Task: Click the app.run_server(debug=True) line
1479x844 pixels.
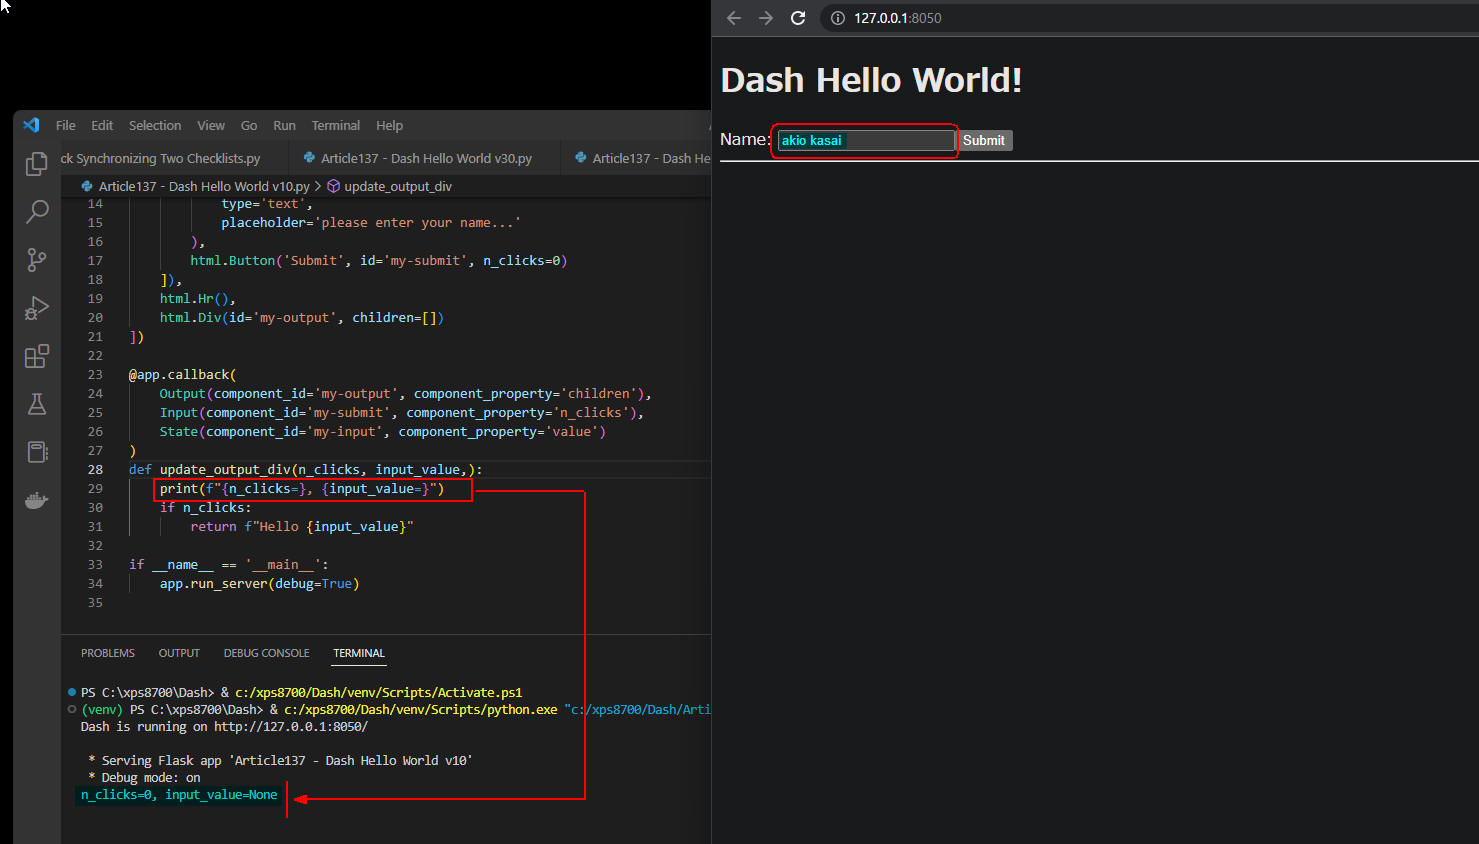Action: click(259, 583)
